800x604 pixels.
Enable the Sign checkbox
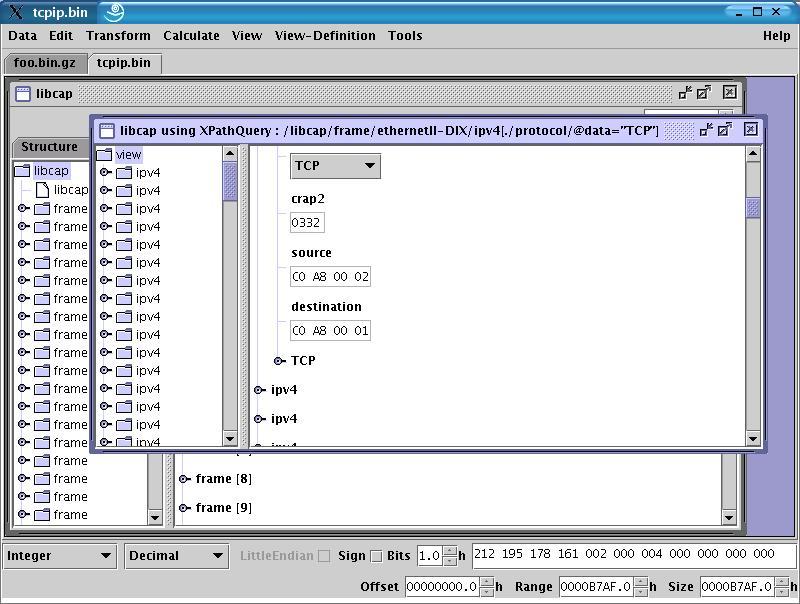(x=376, y=556)
